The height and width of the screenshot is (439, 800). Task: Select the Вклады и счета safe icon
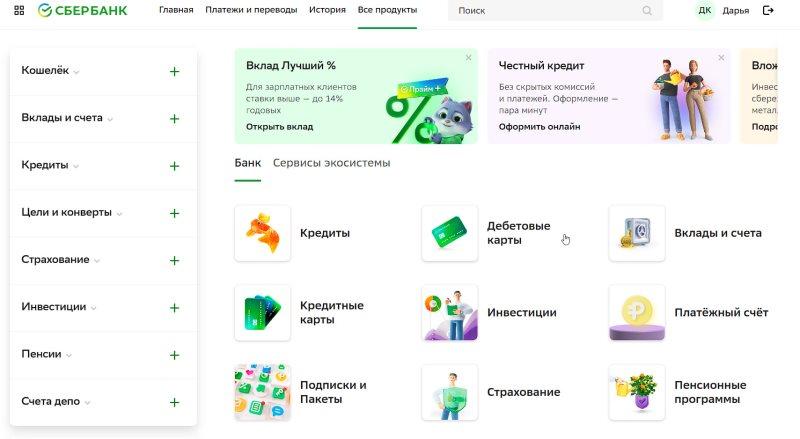(x=636, y=233)
